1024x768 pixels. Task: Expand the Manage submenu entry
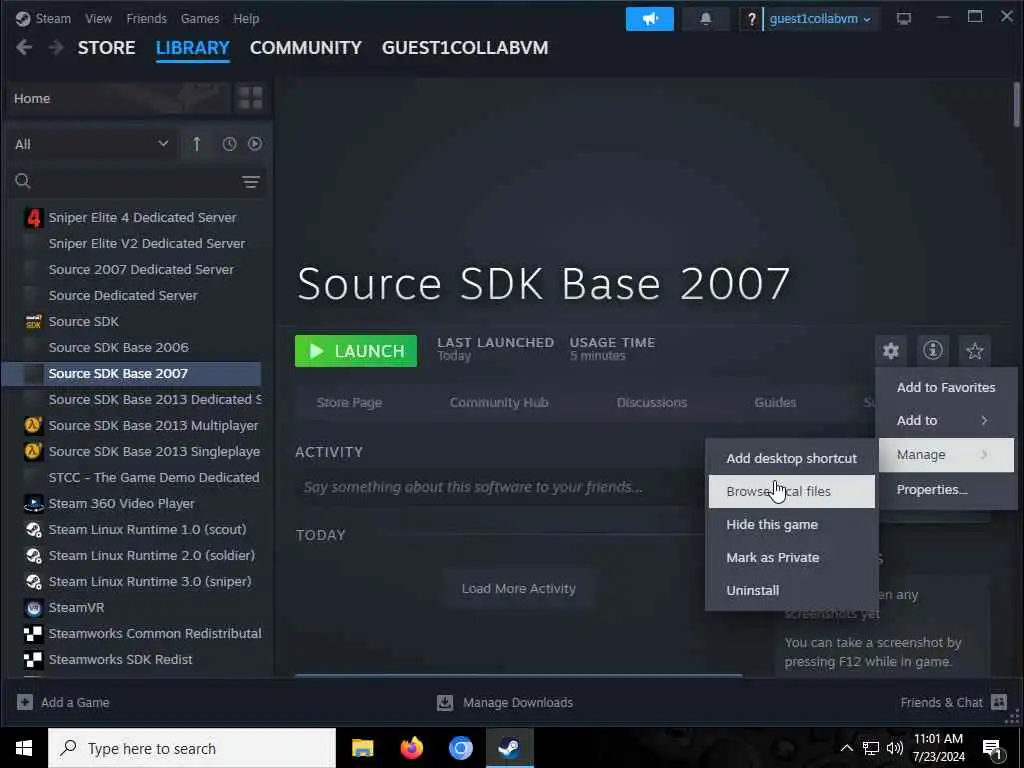point(944,455)
